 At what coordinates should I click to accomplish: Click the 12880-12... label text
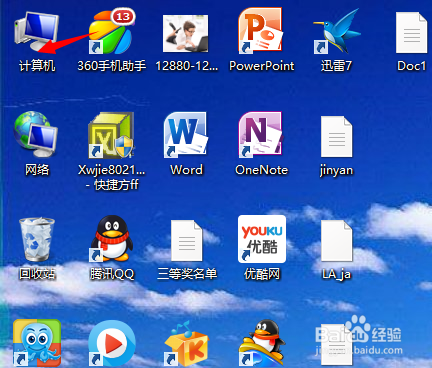pos(187,66)
